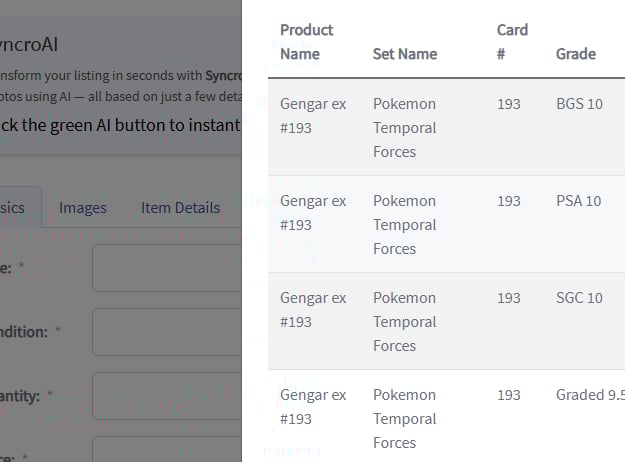Switch to the Images tab
Image resolution: width=625 pixels, height=462 pixels.
click(82, 208)
